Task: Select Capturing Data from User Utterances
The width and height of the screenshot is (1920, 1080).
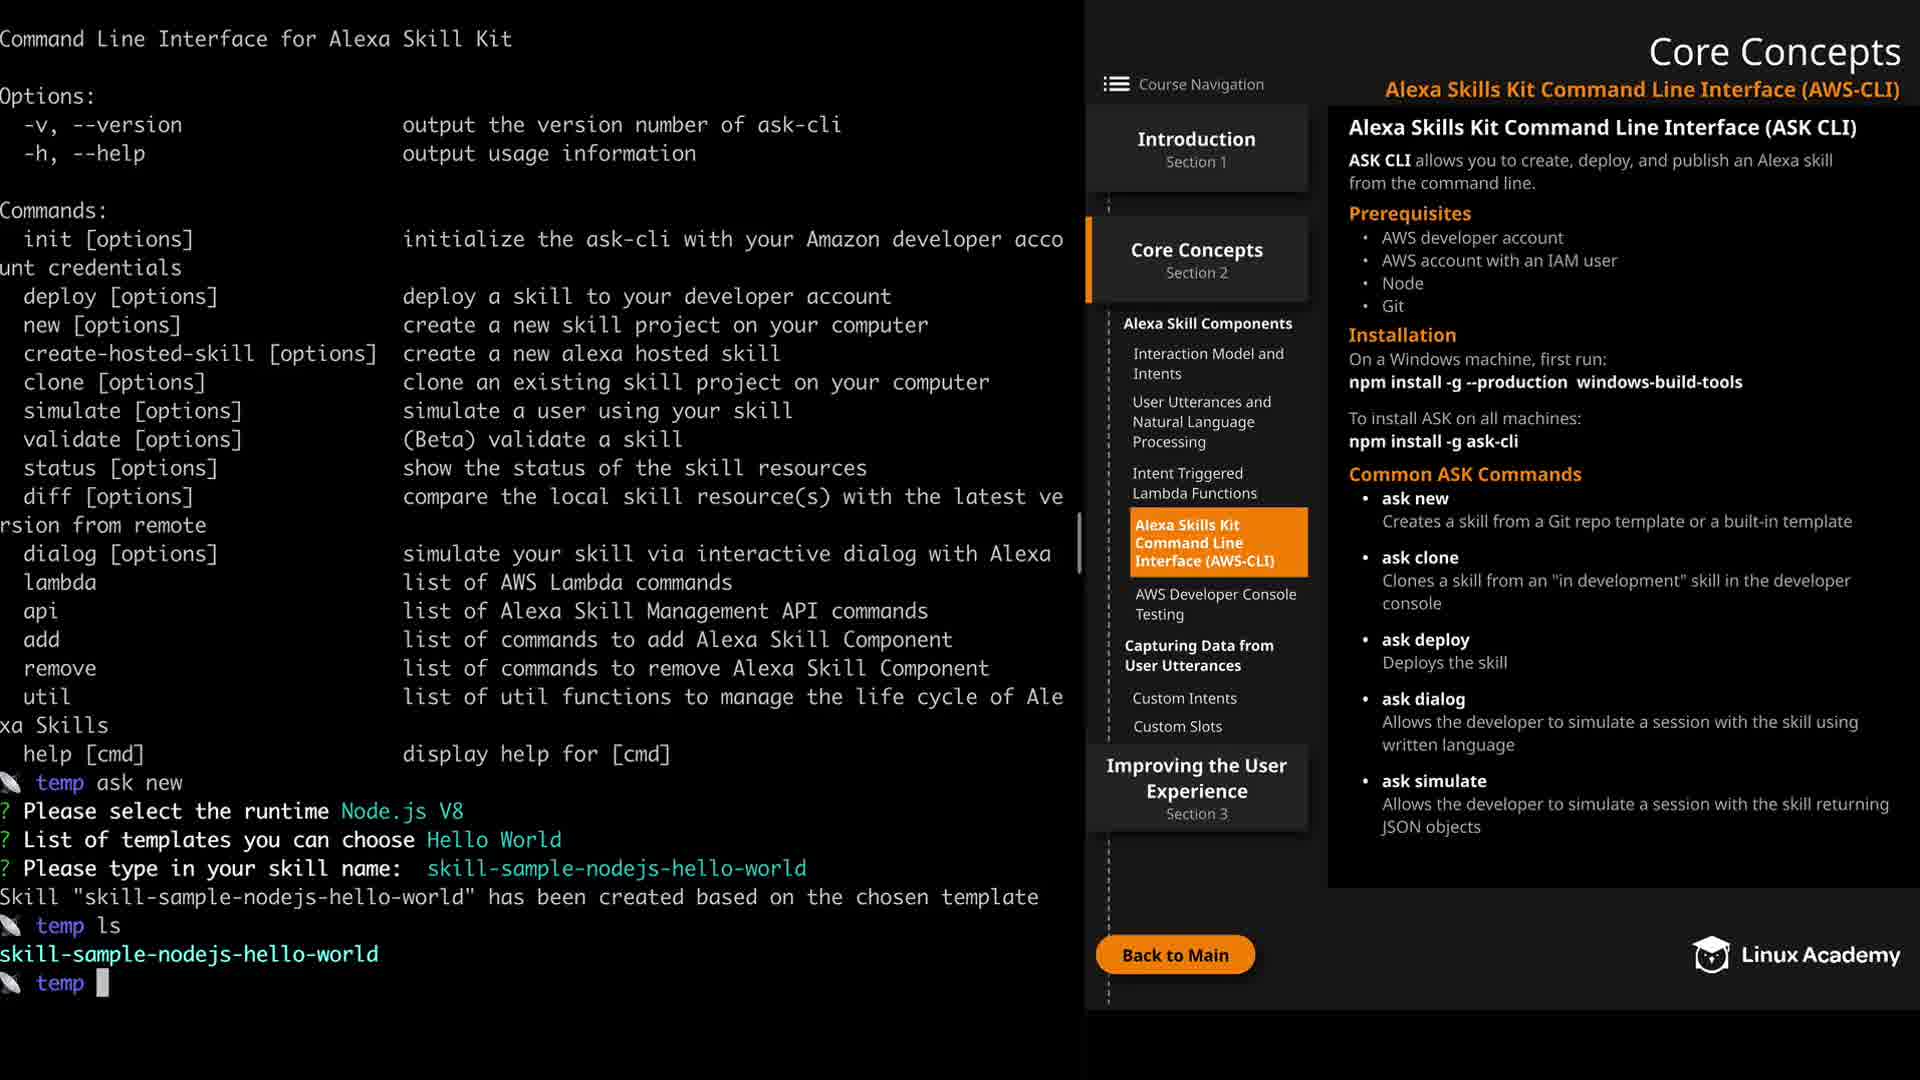Action: point(1198,656)
